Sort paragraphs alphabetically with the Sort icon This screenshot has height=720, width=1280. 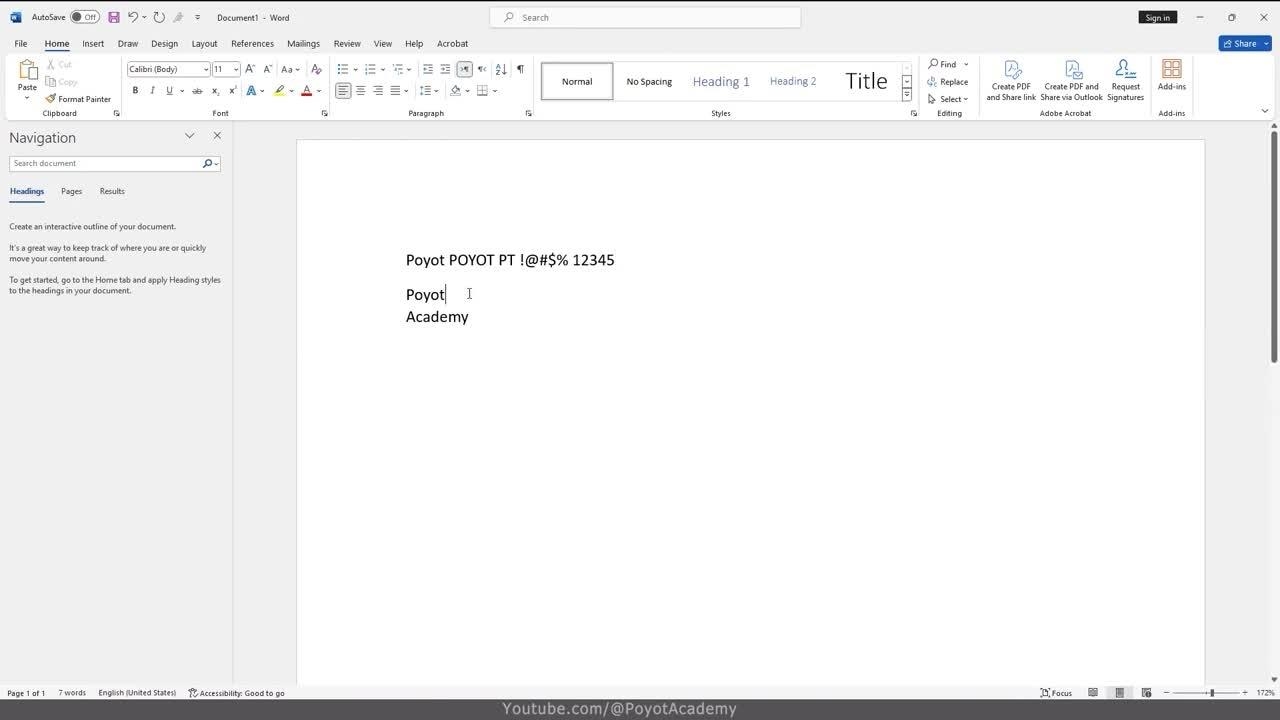(x=501, y=69)
